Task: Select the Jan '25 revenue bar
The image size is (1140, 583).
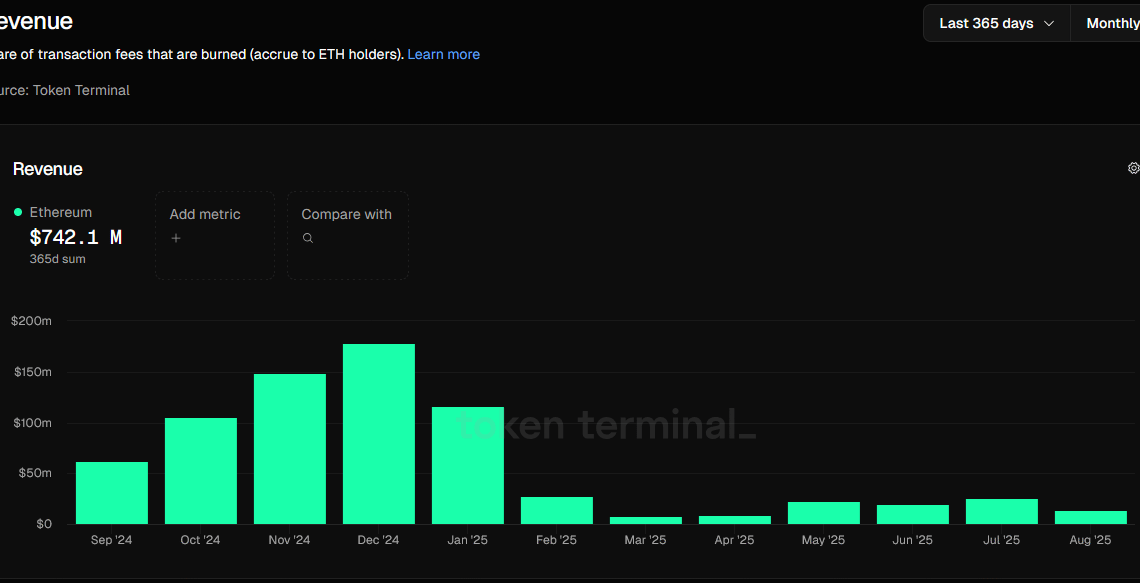Action: (467, 465)
